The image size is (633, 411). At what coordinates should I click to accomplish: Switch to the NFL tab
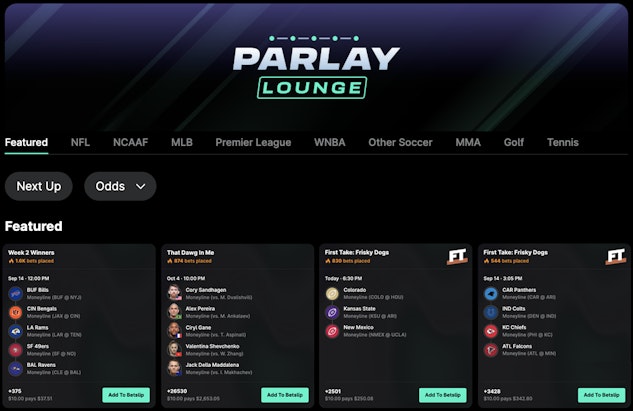80,142
